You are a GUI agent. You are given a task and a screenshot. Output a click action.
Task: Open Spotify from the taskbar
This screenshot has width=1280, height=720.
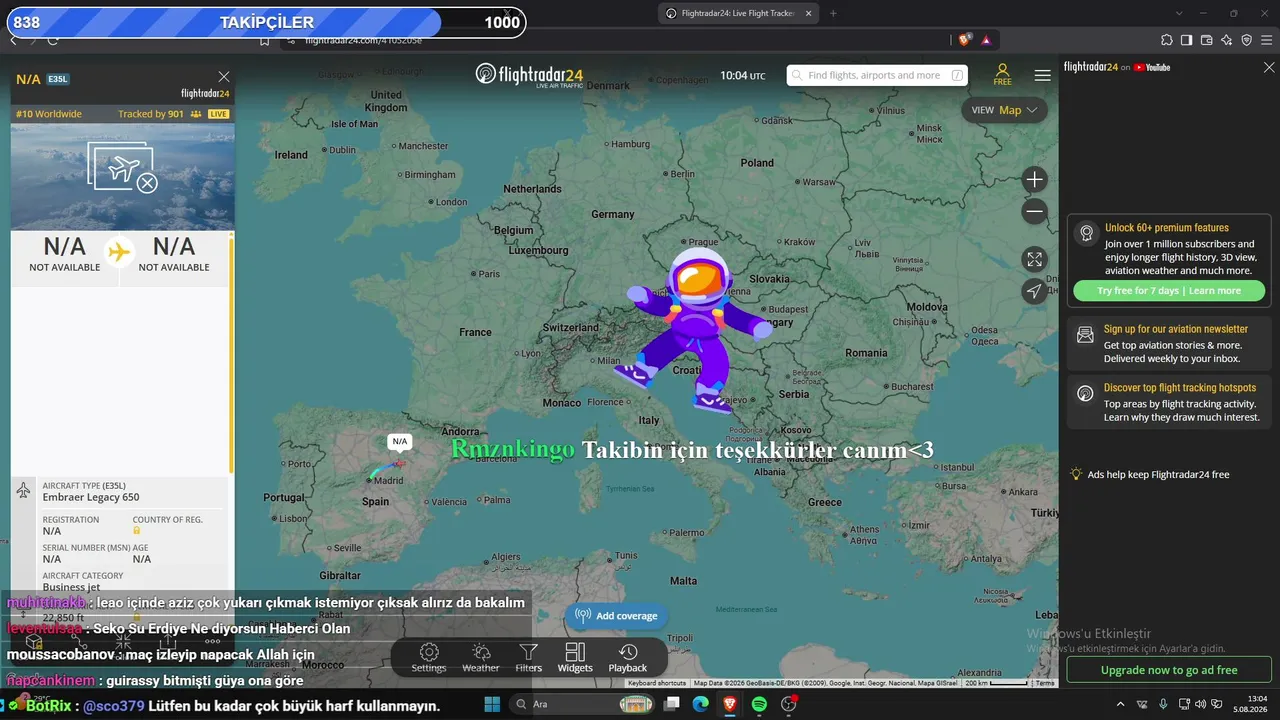[x=759, y=704]
